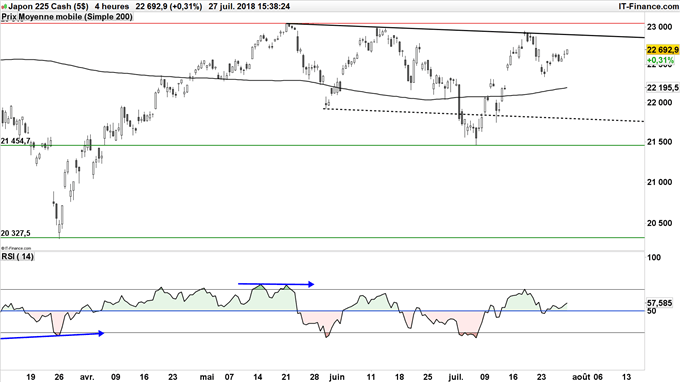Screen dimensions: 680x382
Task: Click the 27 juil. 2018 15:38:24 timestamp
Action: tap(249, 7)
